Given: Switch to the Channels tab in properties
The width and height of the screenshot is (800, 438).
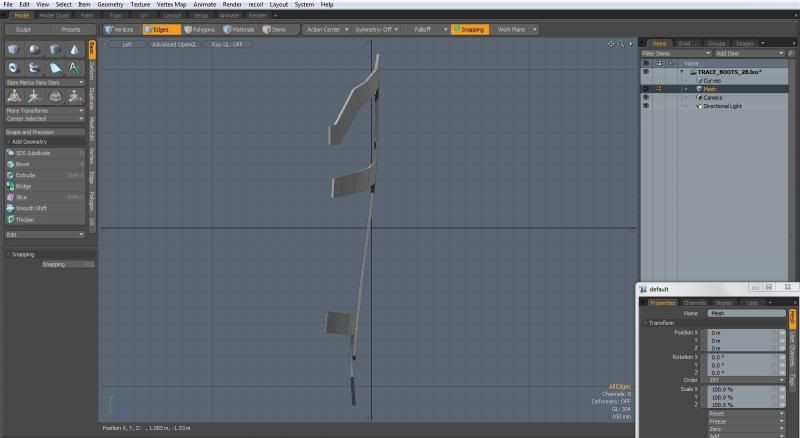Looking at the screenshot, I should 694,303.
